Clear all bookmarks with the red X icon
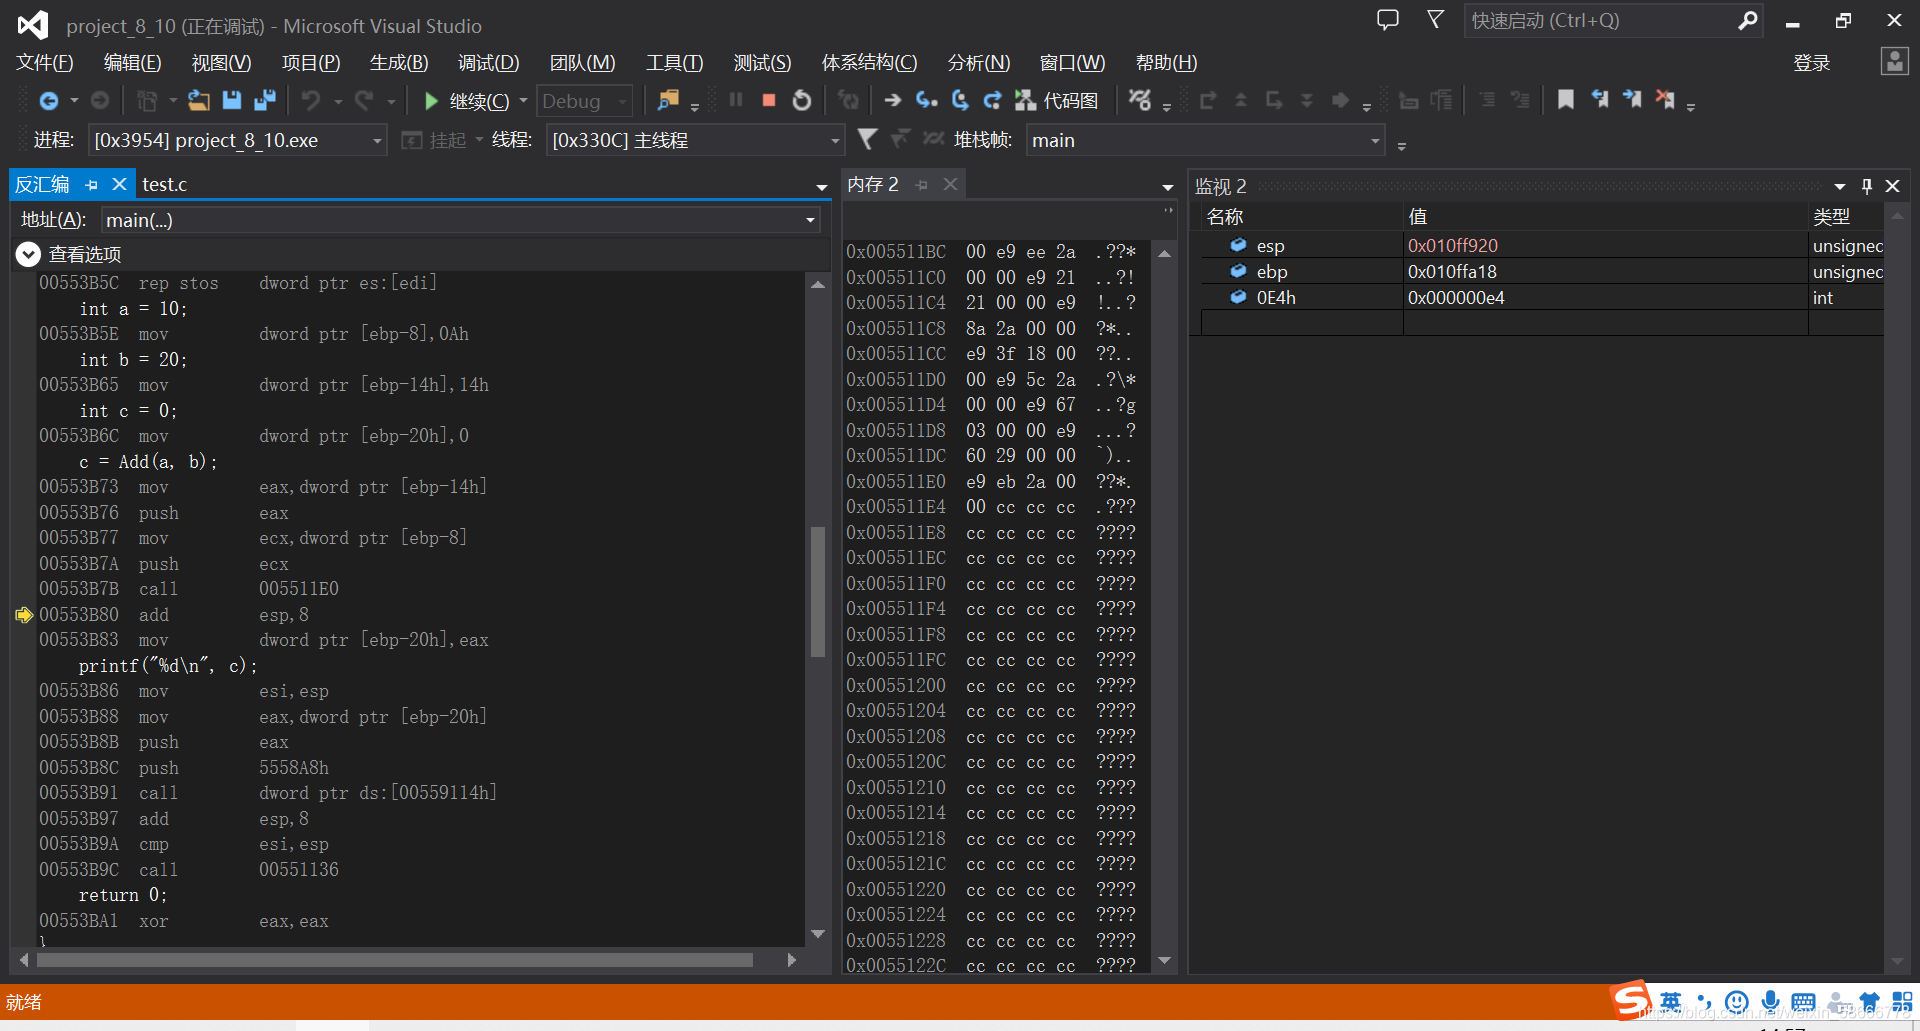The image size is (1920, 1031). tap(1665, 100)
